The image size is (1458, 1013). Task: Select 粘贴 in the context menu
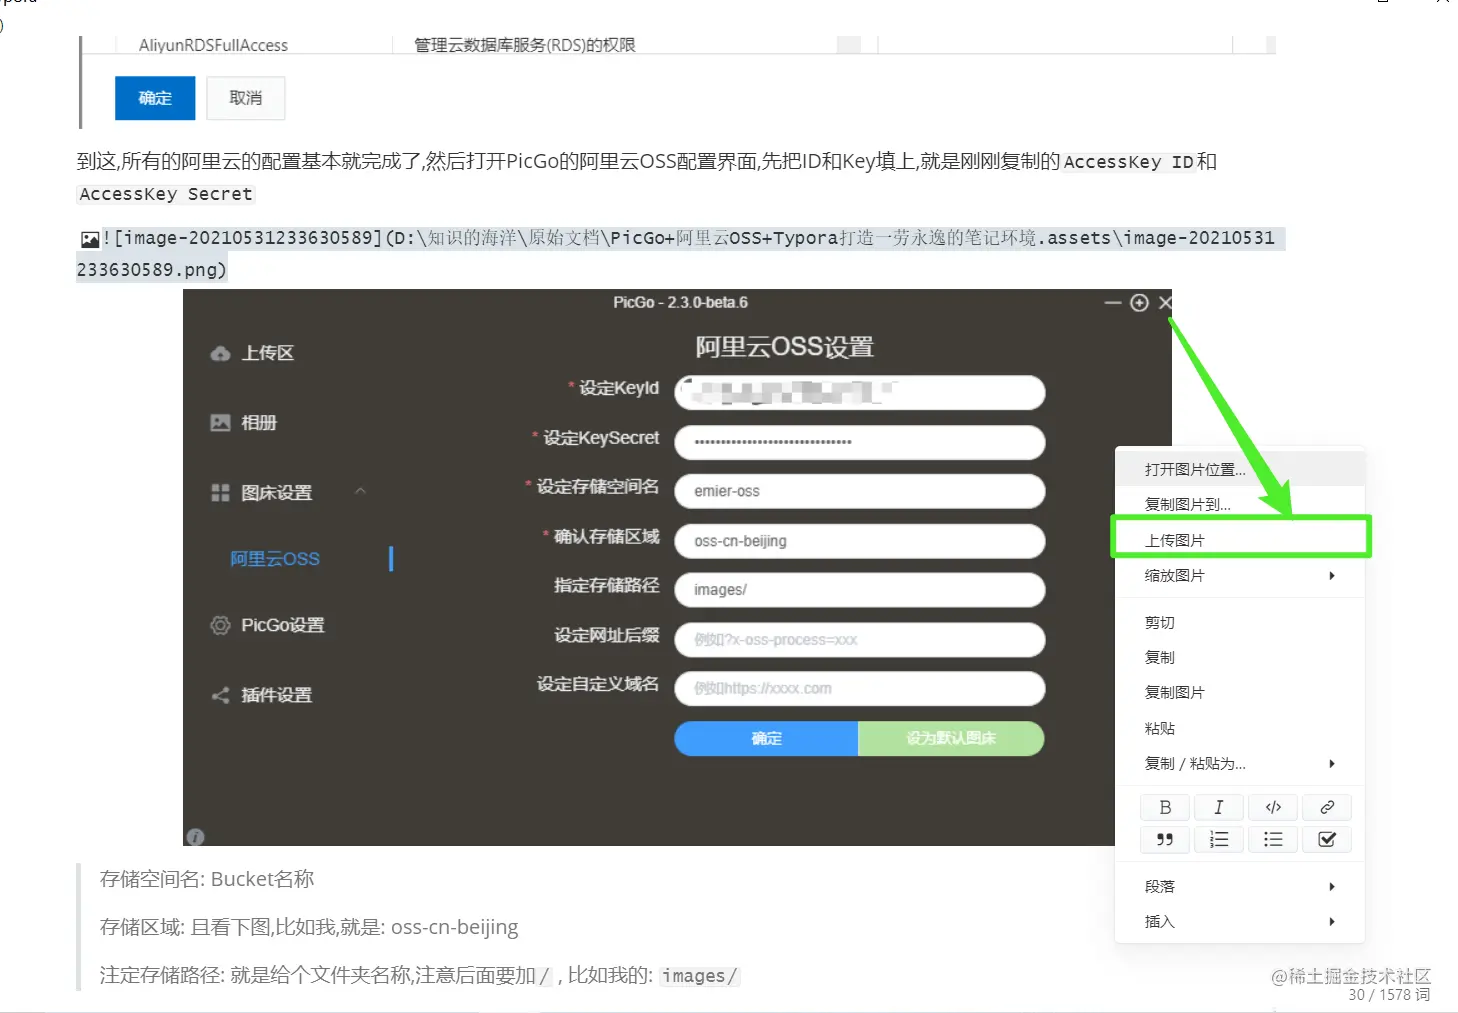[x=1240, y=728]
